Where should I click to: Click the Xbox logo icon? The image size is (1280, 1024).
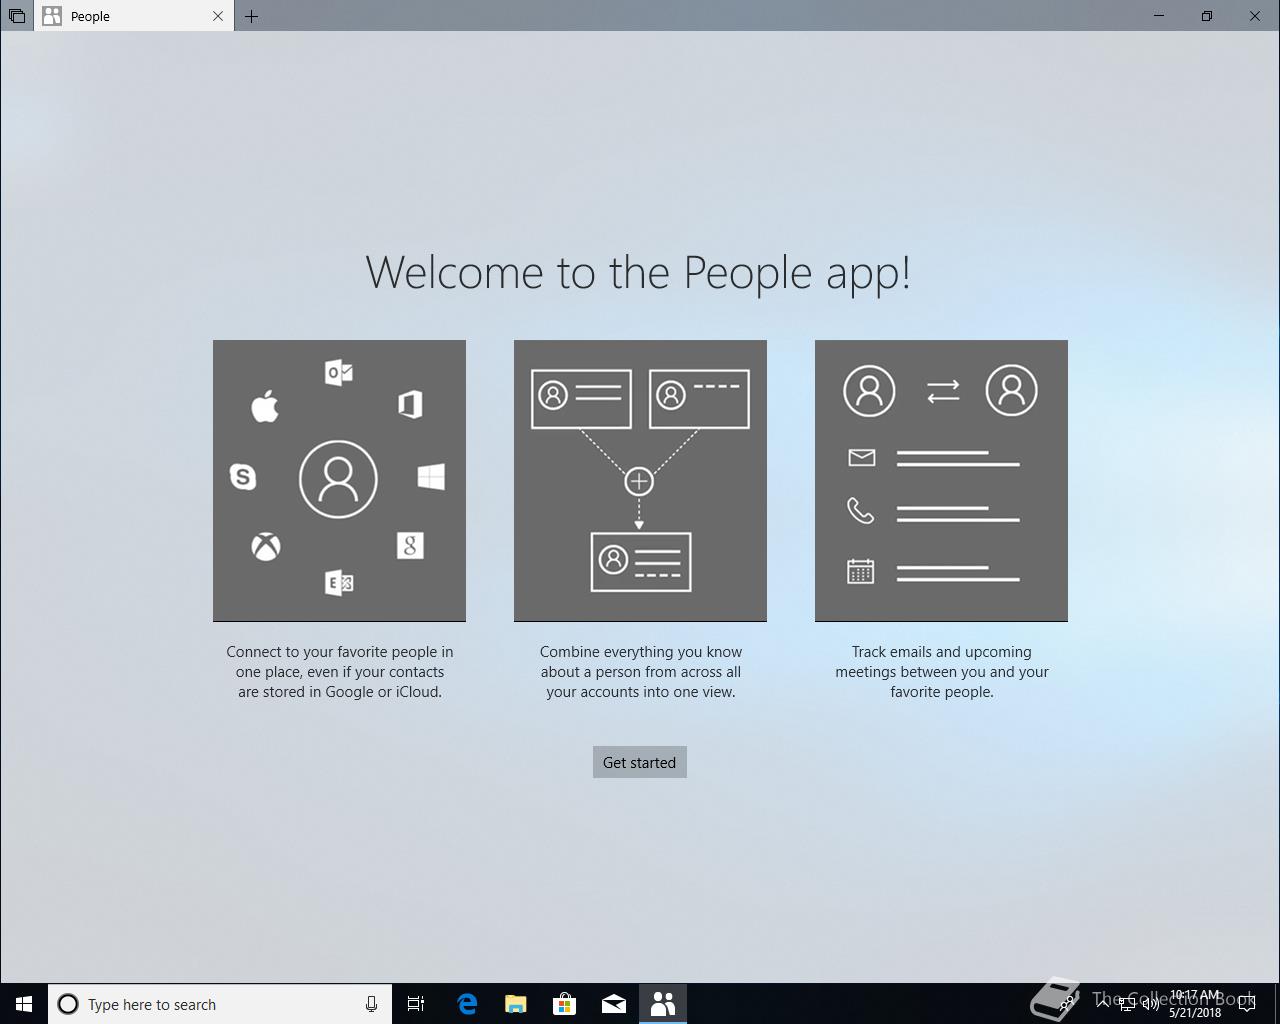(266, 546)
